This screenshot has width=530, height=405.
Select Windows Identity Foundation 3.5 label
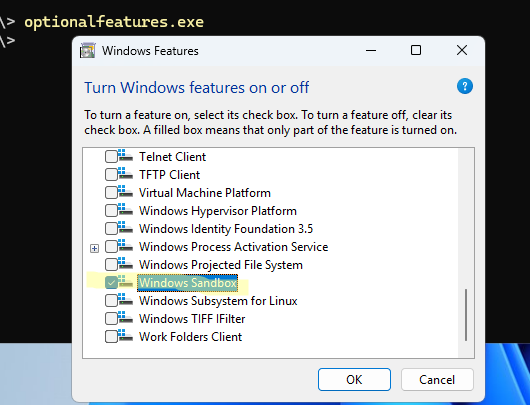coord(226,229)
